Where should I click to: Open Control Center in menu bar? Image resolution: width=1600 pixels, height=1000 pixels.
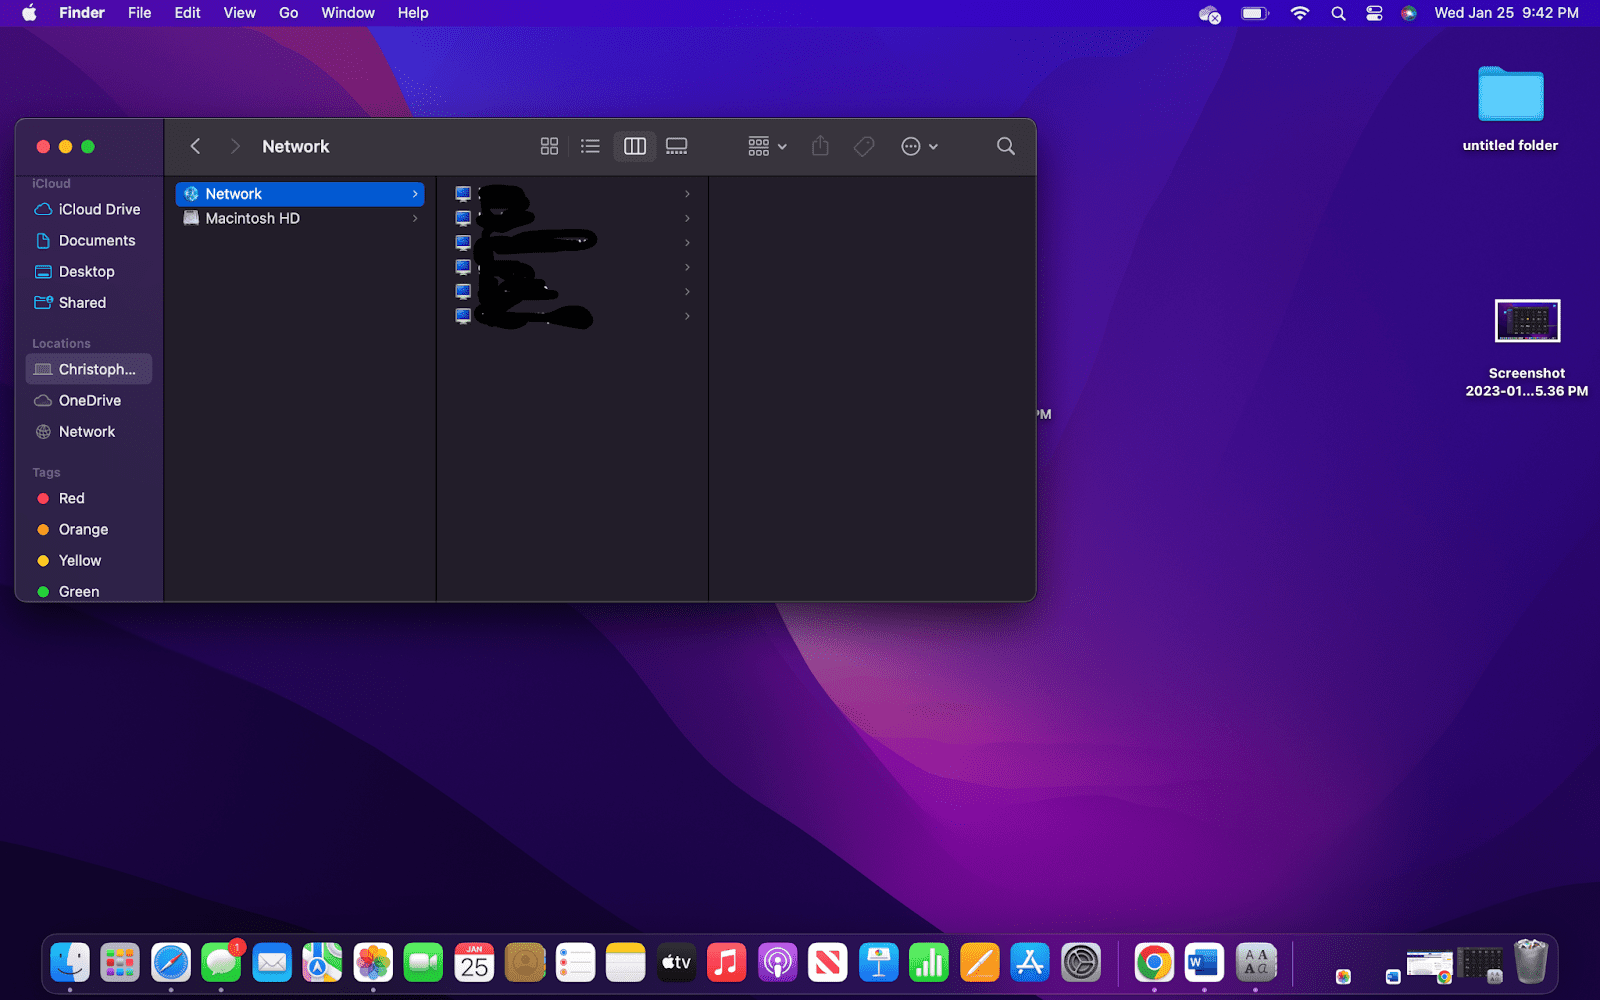point(1374,13)
